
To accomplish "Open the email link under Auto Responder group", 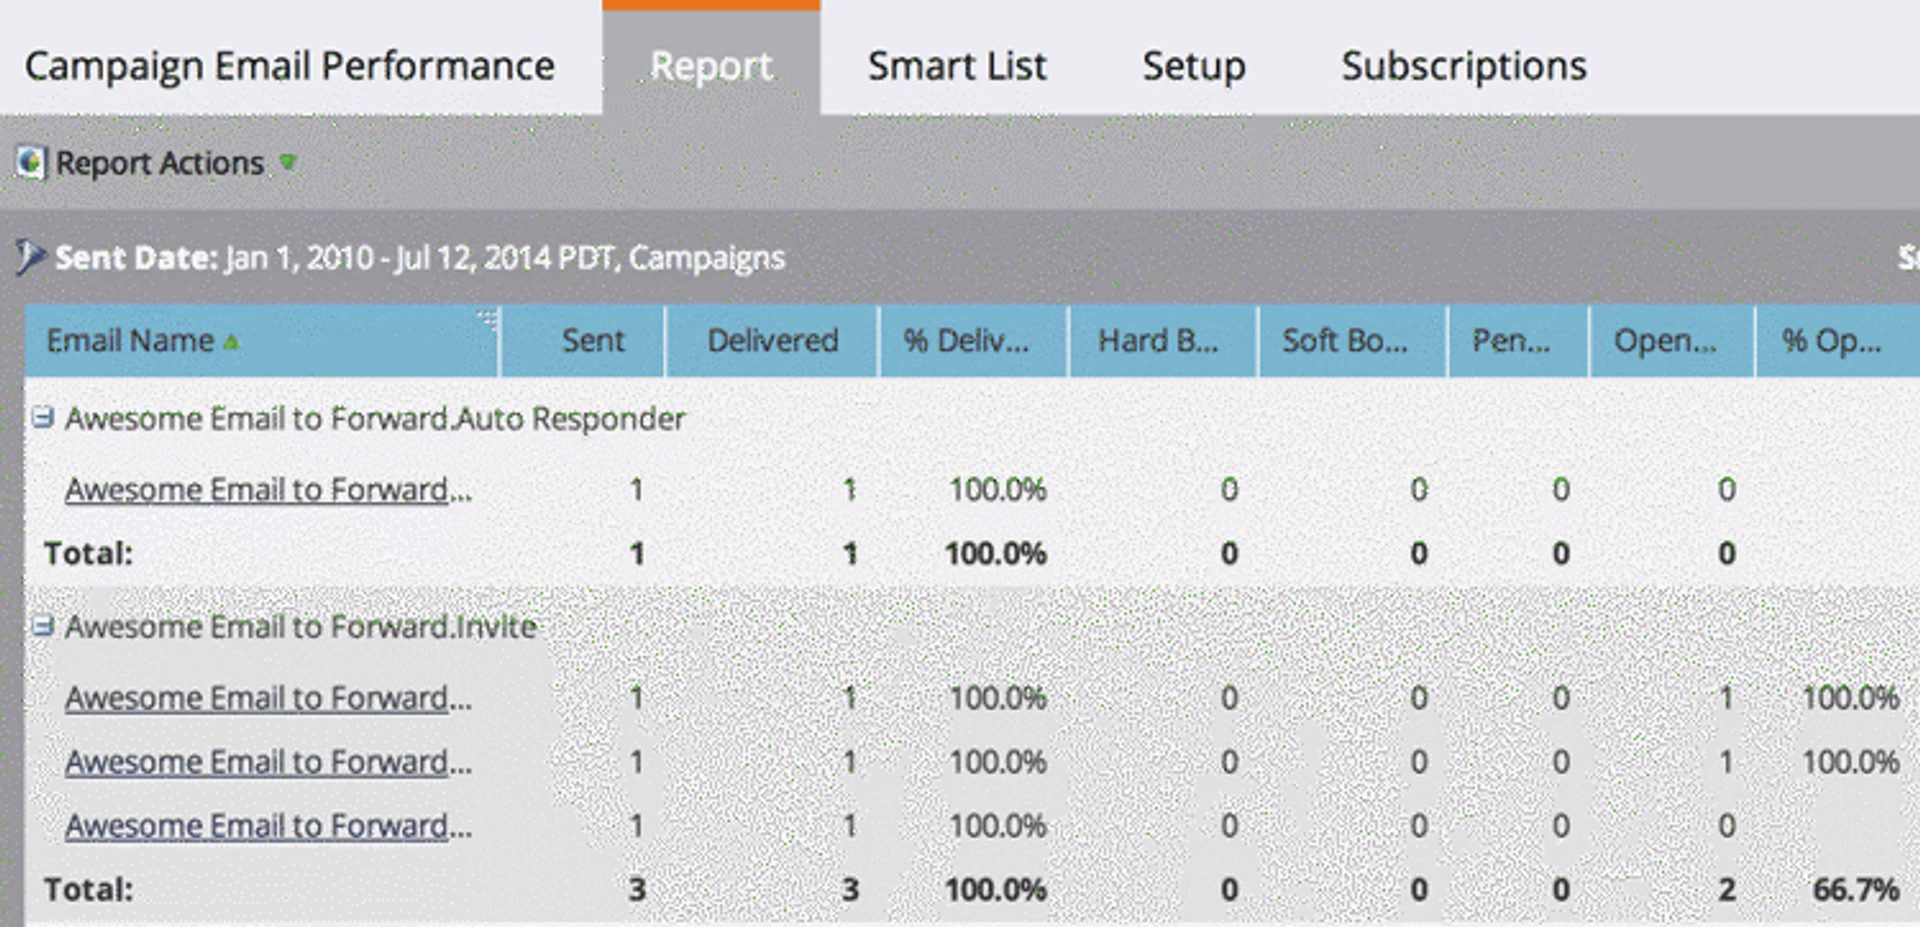I will [268, 490].
